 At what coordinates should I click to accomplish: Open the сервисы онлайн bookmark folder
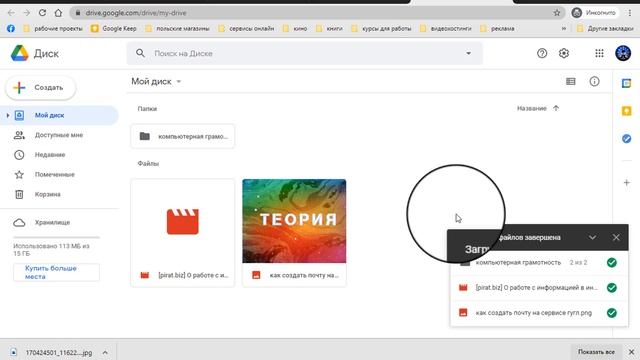[246, 29]
